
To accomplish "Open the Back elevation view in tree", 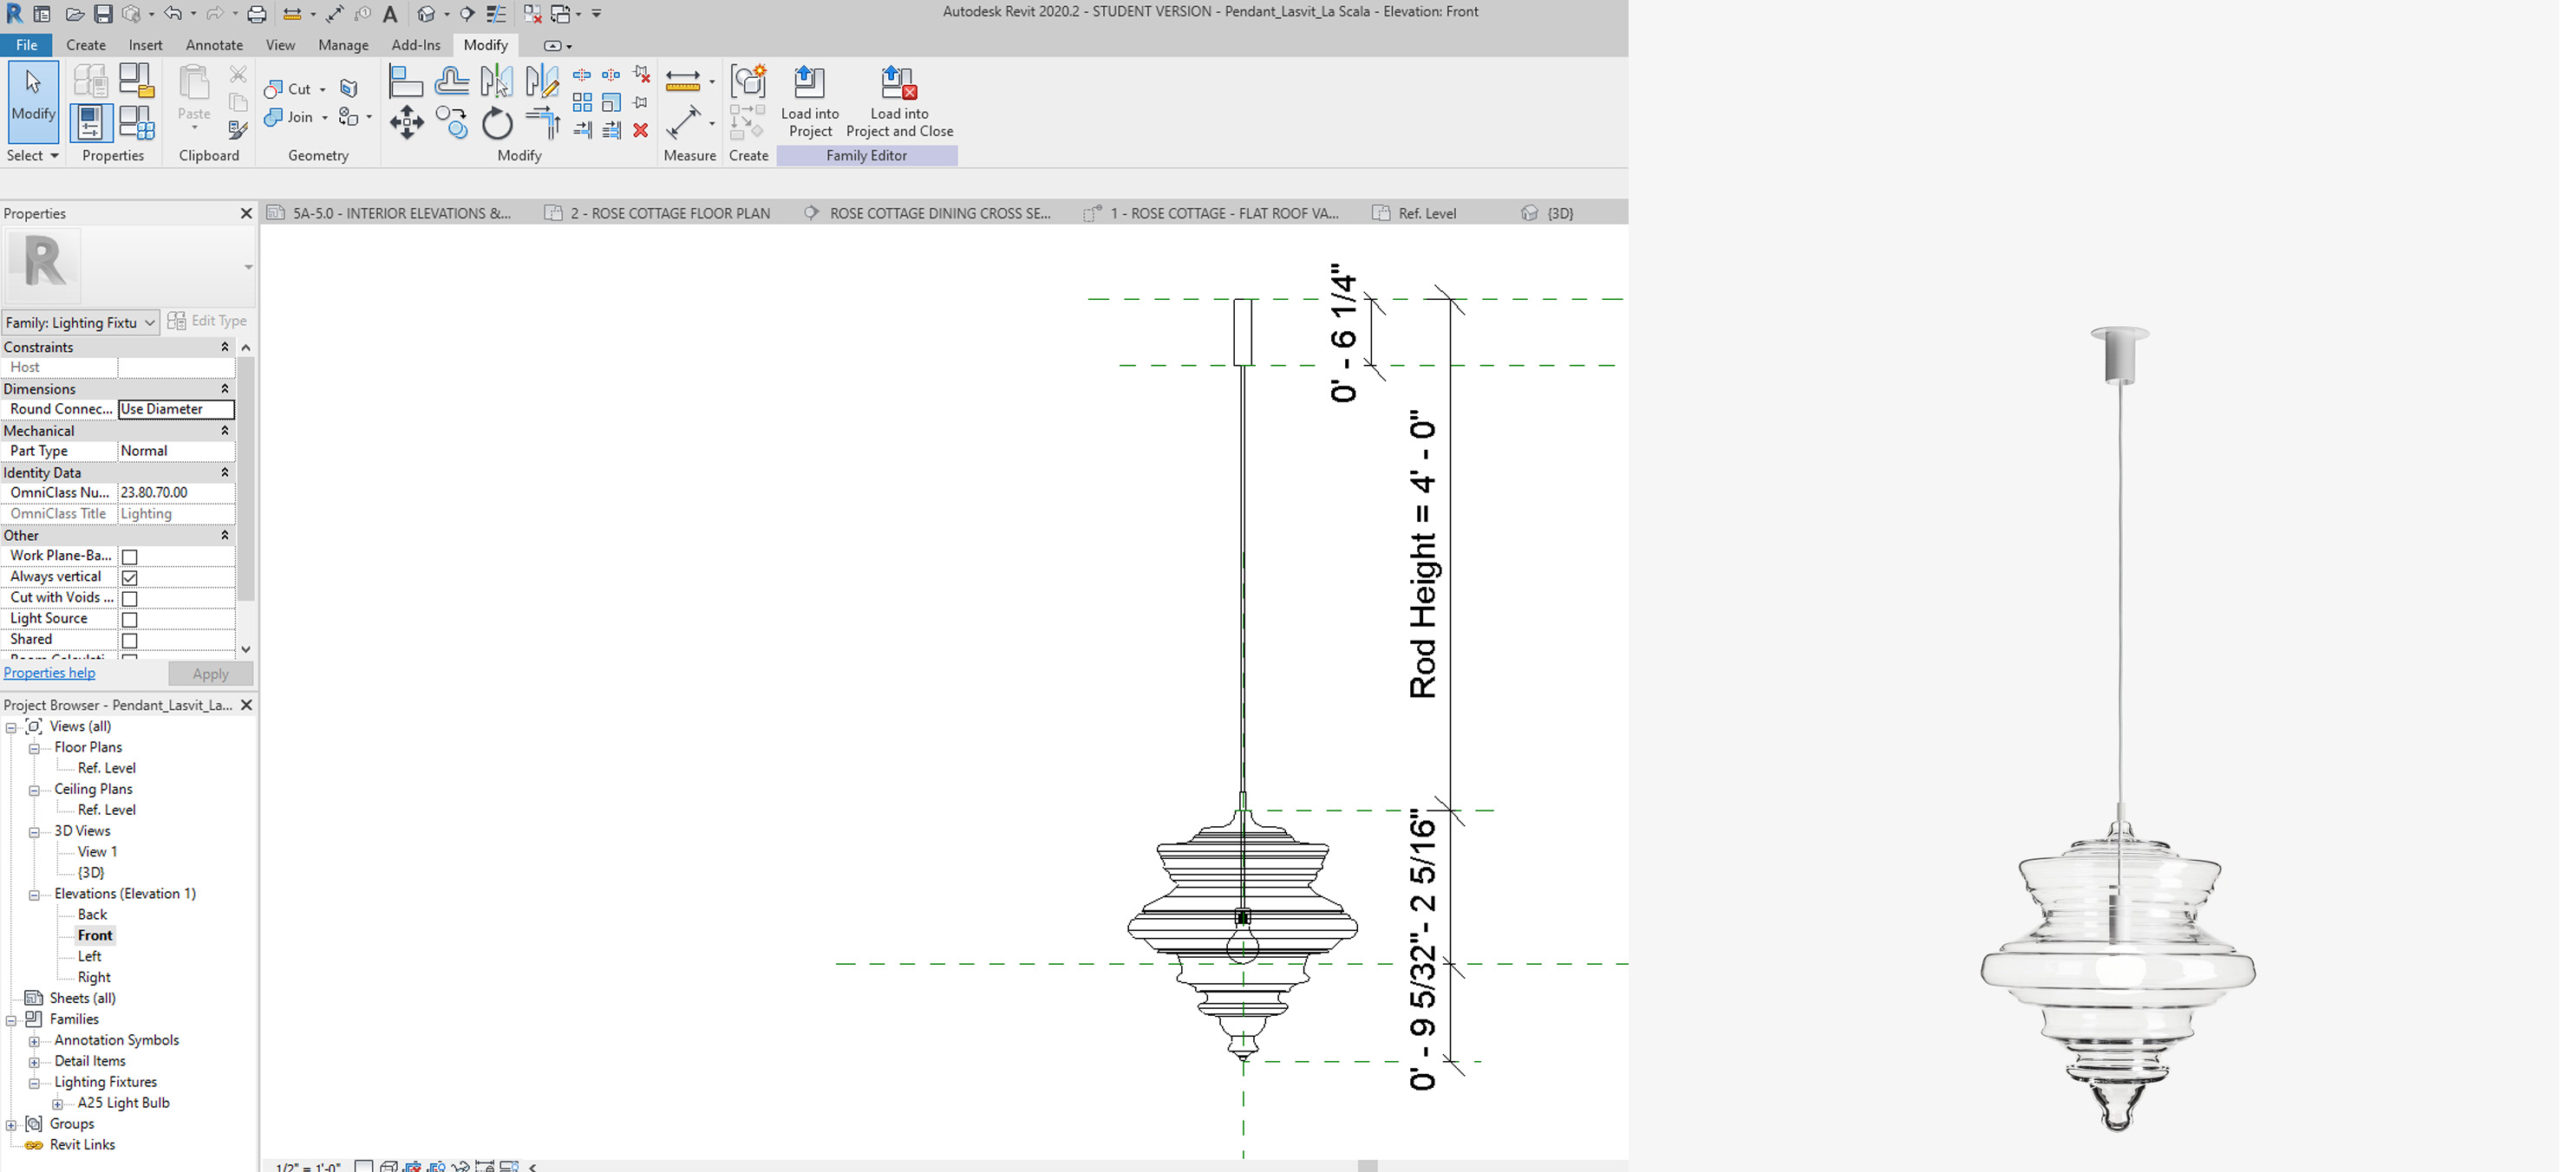I will click(x=92, y=915).
